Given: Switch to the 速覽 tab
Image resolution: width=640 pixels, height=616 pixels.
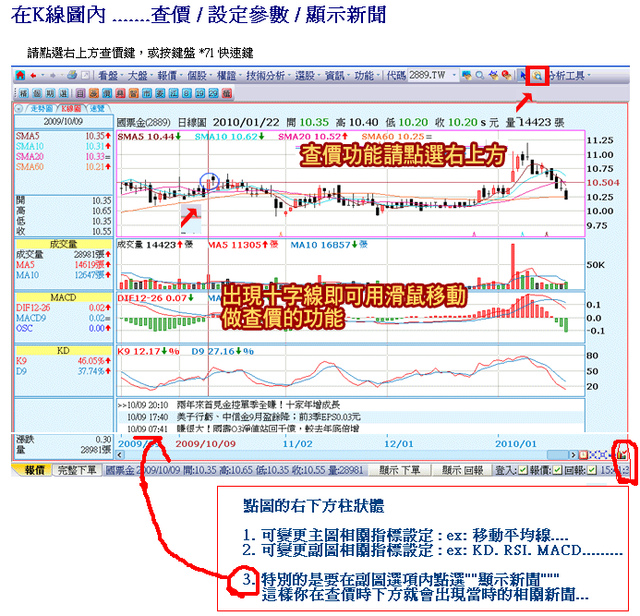Looking at the screenshot, I should coord(97,109).
